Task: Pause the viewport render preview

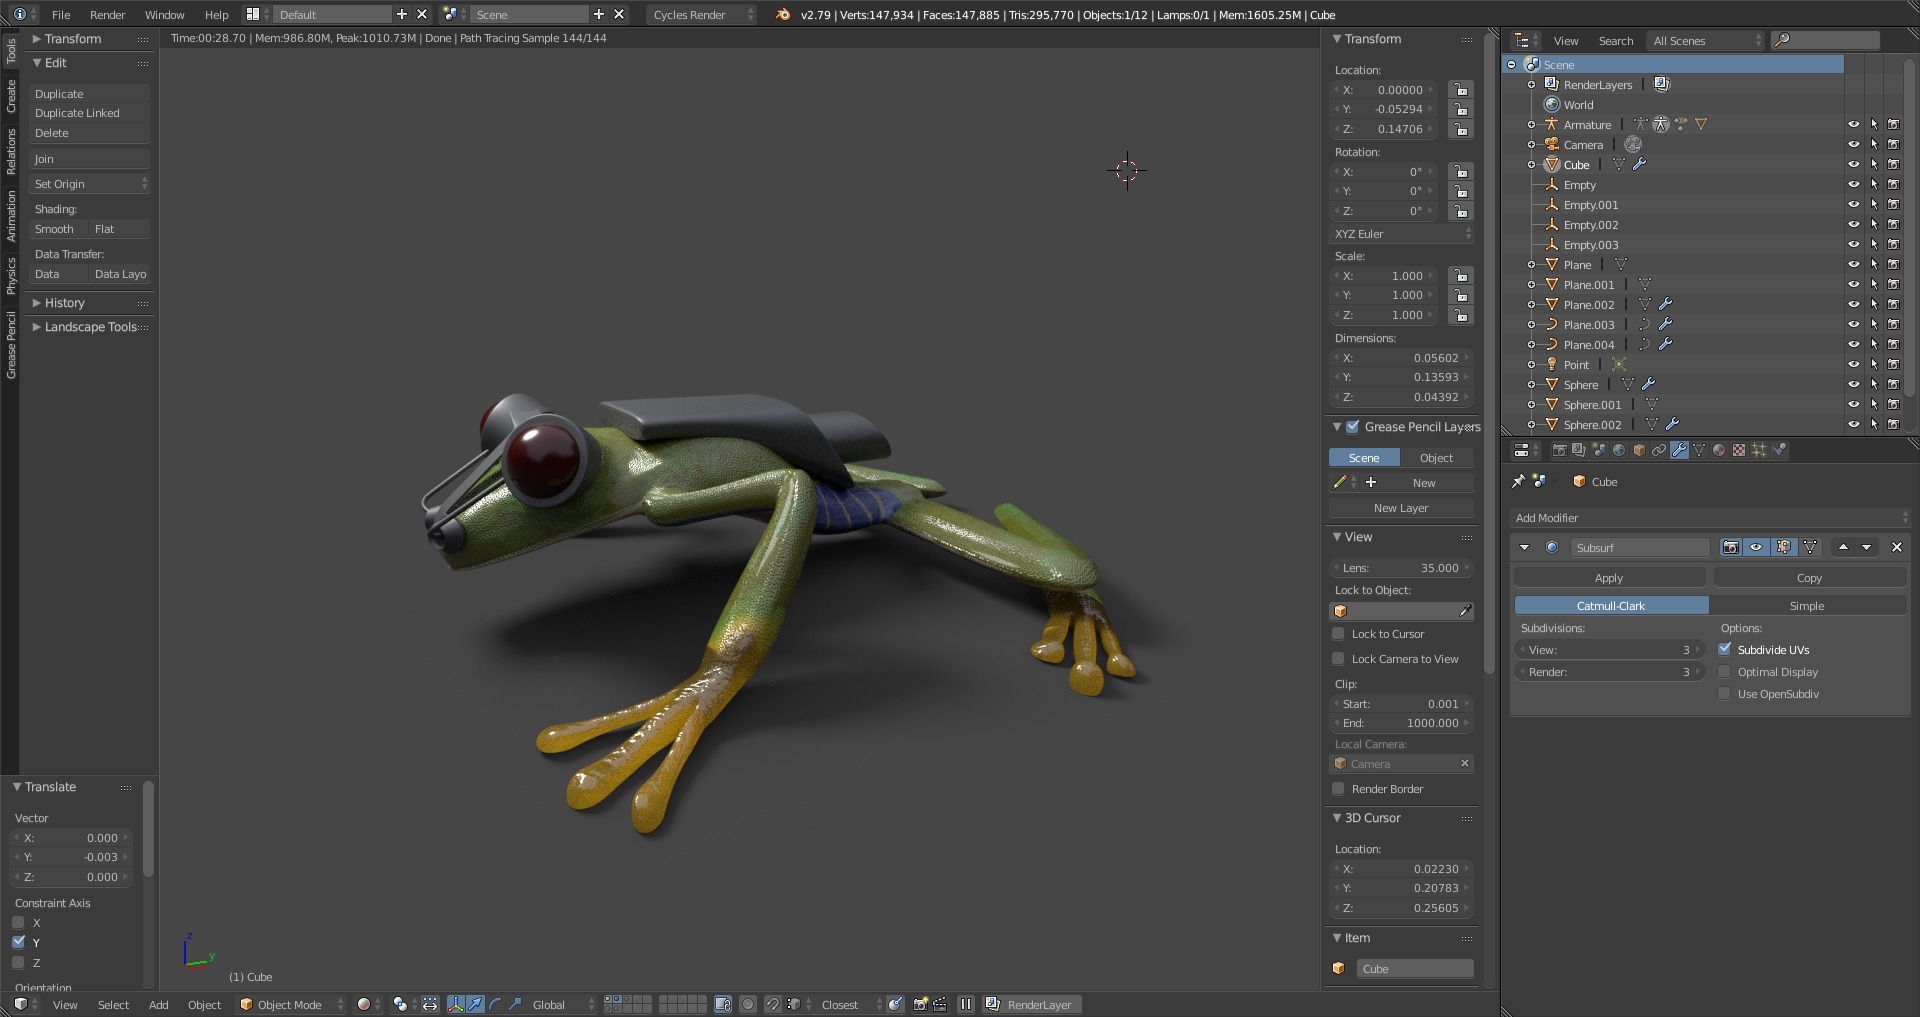Action: coord(965,1005)
